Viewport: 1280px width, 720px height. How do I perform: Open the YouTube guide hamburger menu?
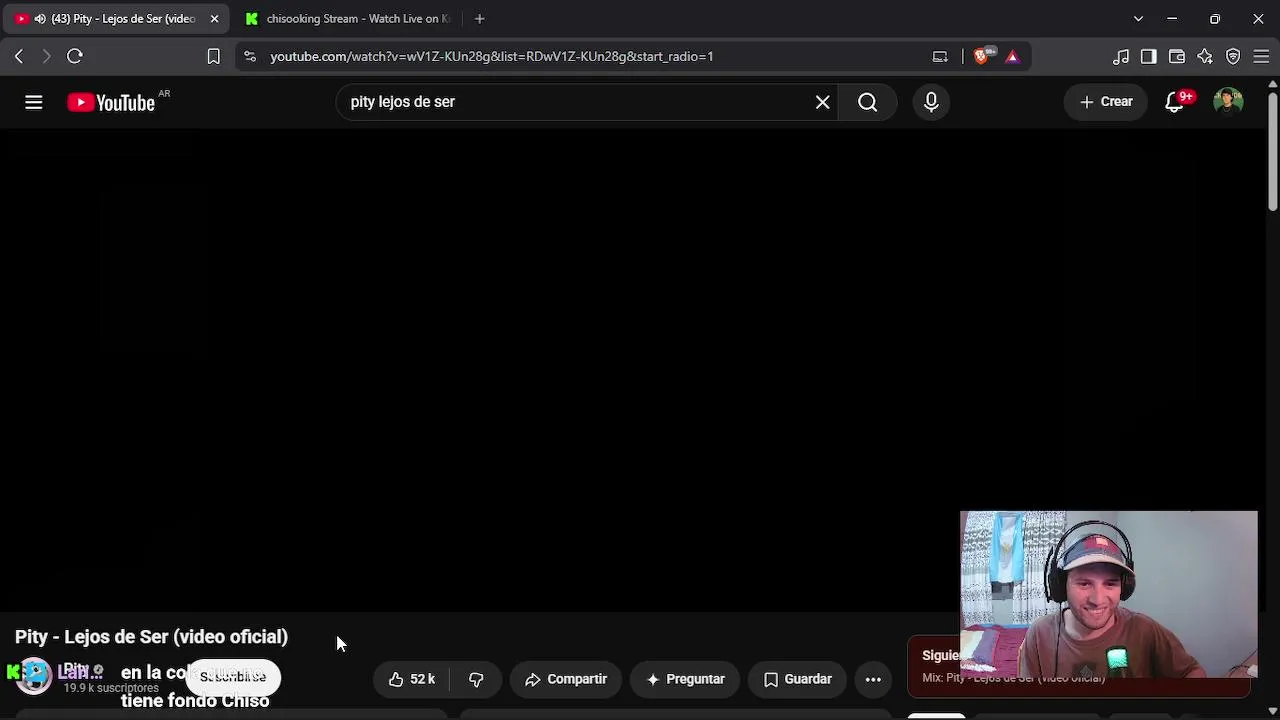point(34,102)
